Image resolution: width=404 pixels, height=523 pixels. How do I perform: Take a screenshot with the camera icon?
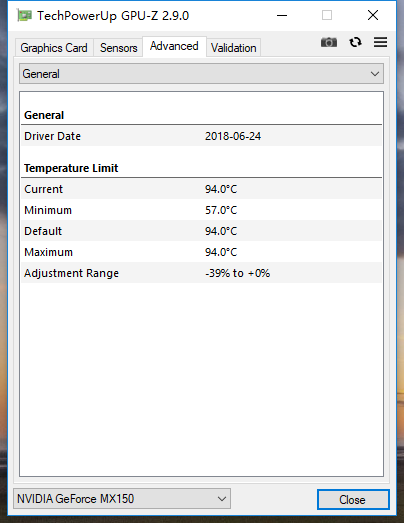329,42
